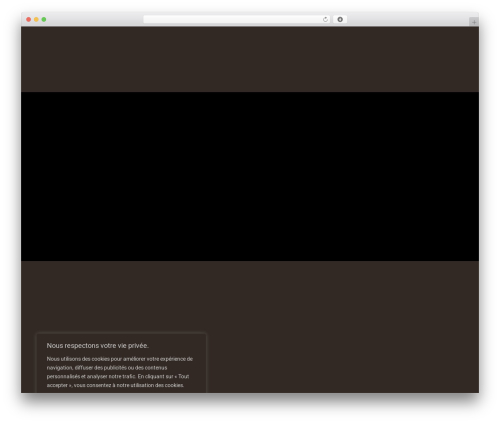The height and width of the screenshot is (423, 500).
Task: Open a new tab with plus button
Action: pyautogui.click(x=474, y=22)
